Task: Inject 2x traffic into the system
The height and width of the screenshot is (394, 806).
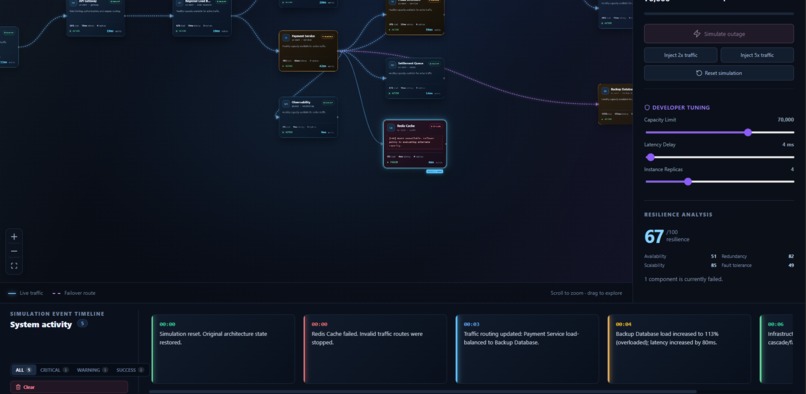Action: pos(681,55)
